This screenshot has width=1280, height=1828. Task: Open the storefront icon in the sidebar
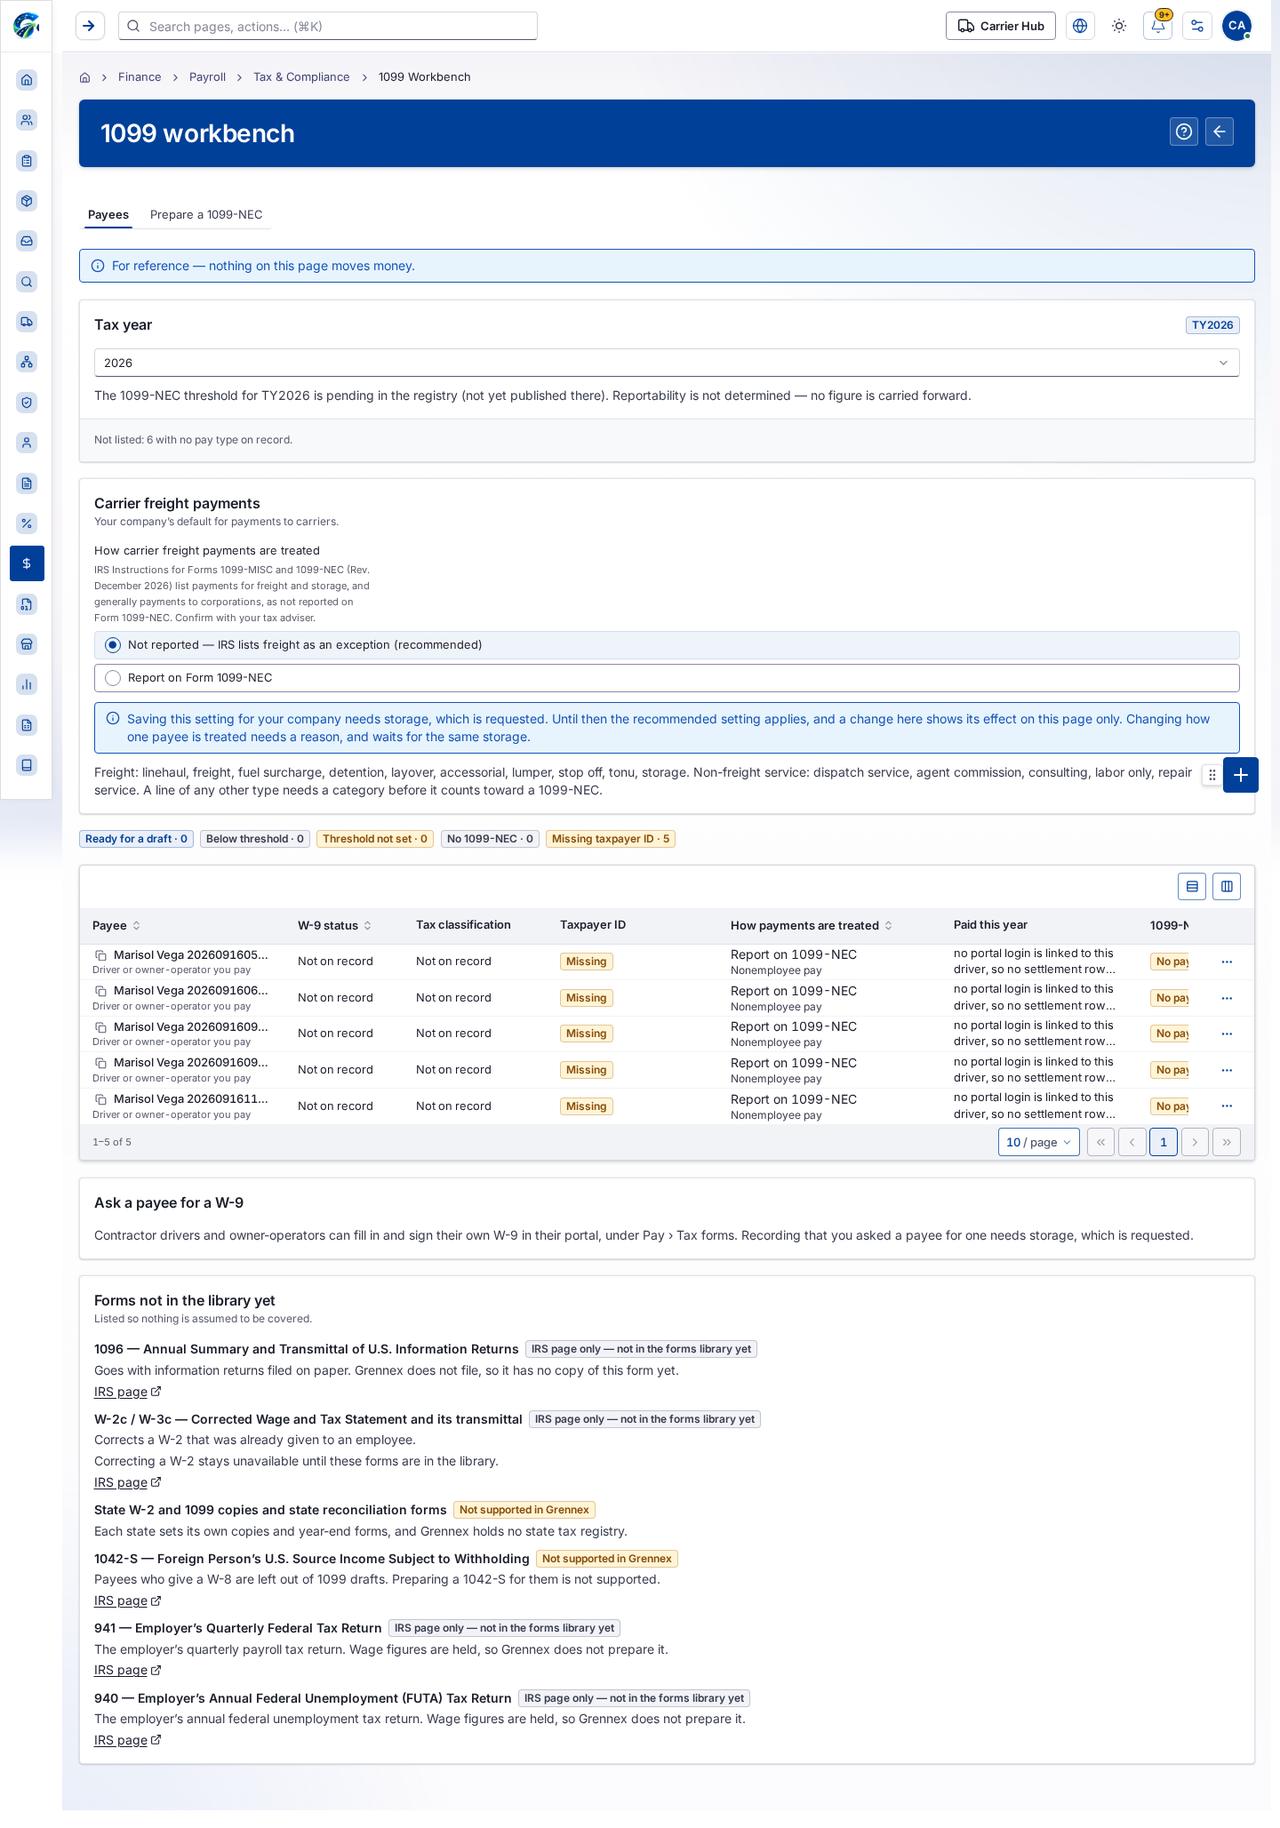27,644
